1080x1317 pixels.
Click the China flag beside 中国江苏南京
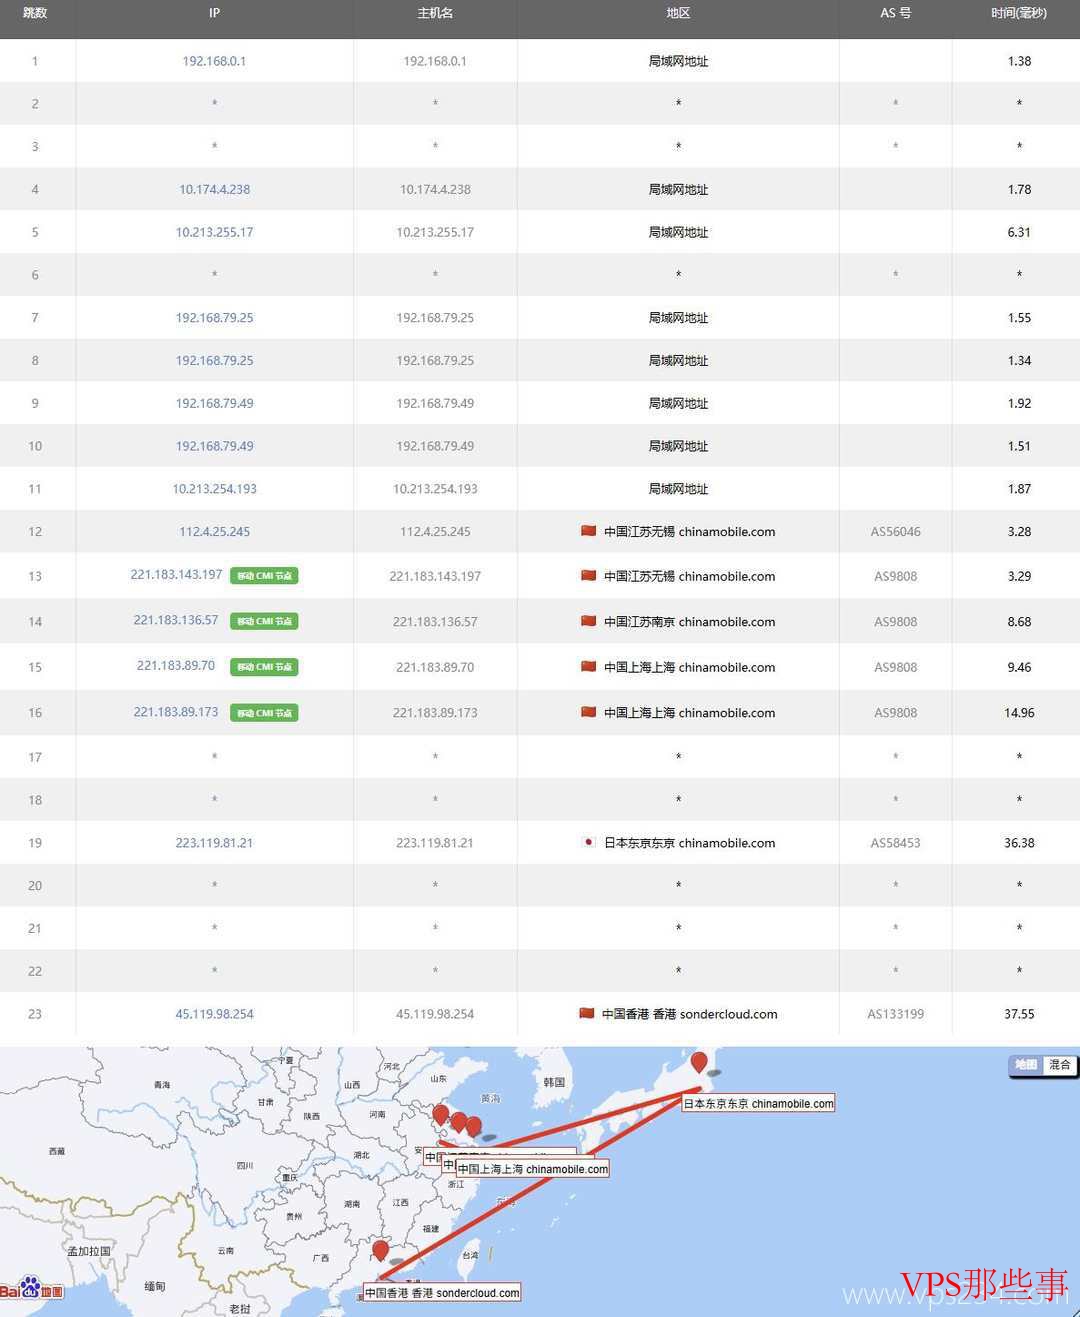pos(588,621)
